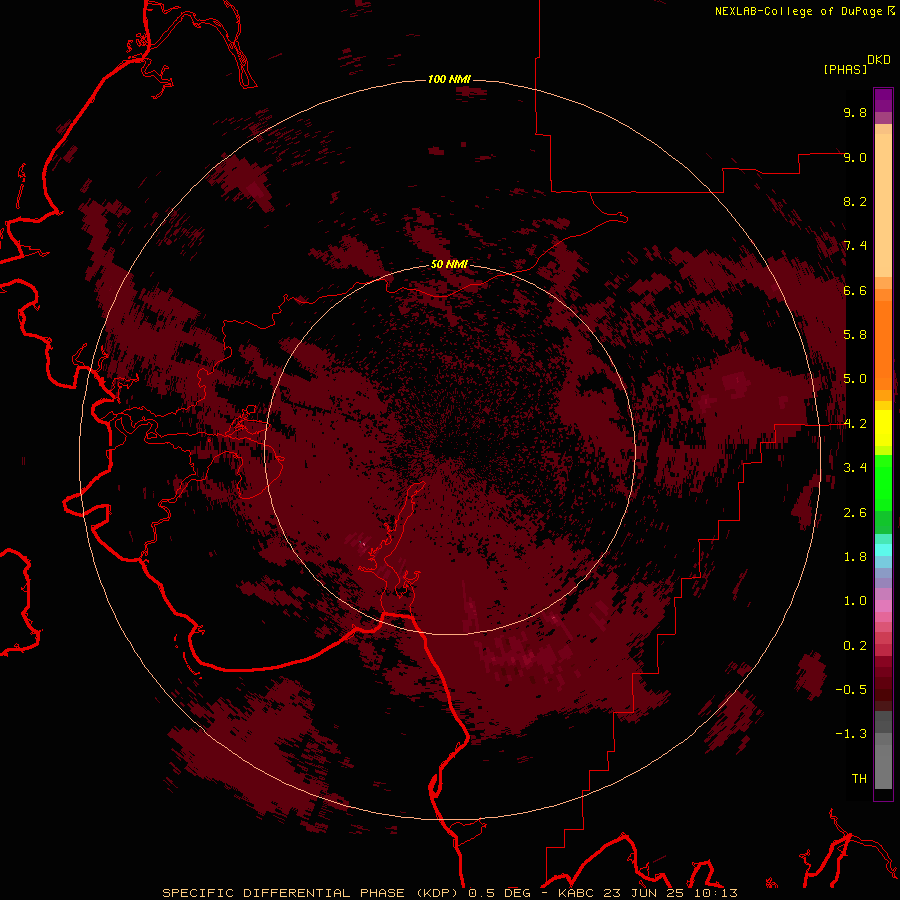Click the -0.5 scale value
This screenshot has height=900, width=900.
coord(851,690)
